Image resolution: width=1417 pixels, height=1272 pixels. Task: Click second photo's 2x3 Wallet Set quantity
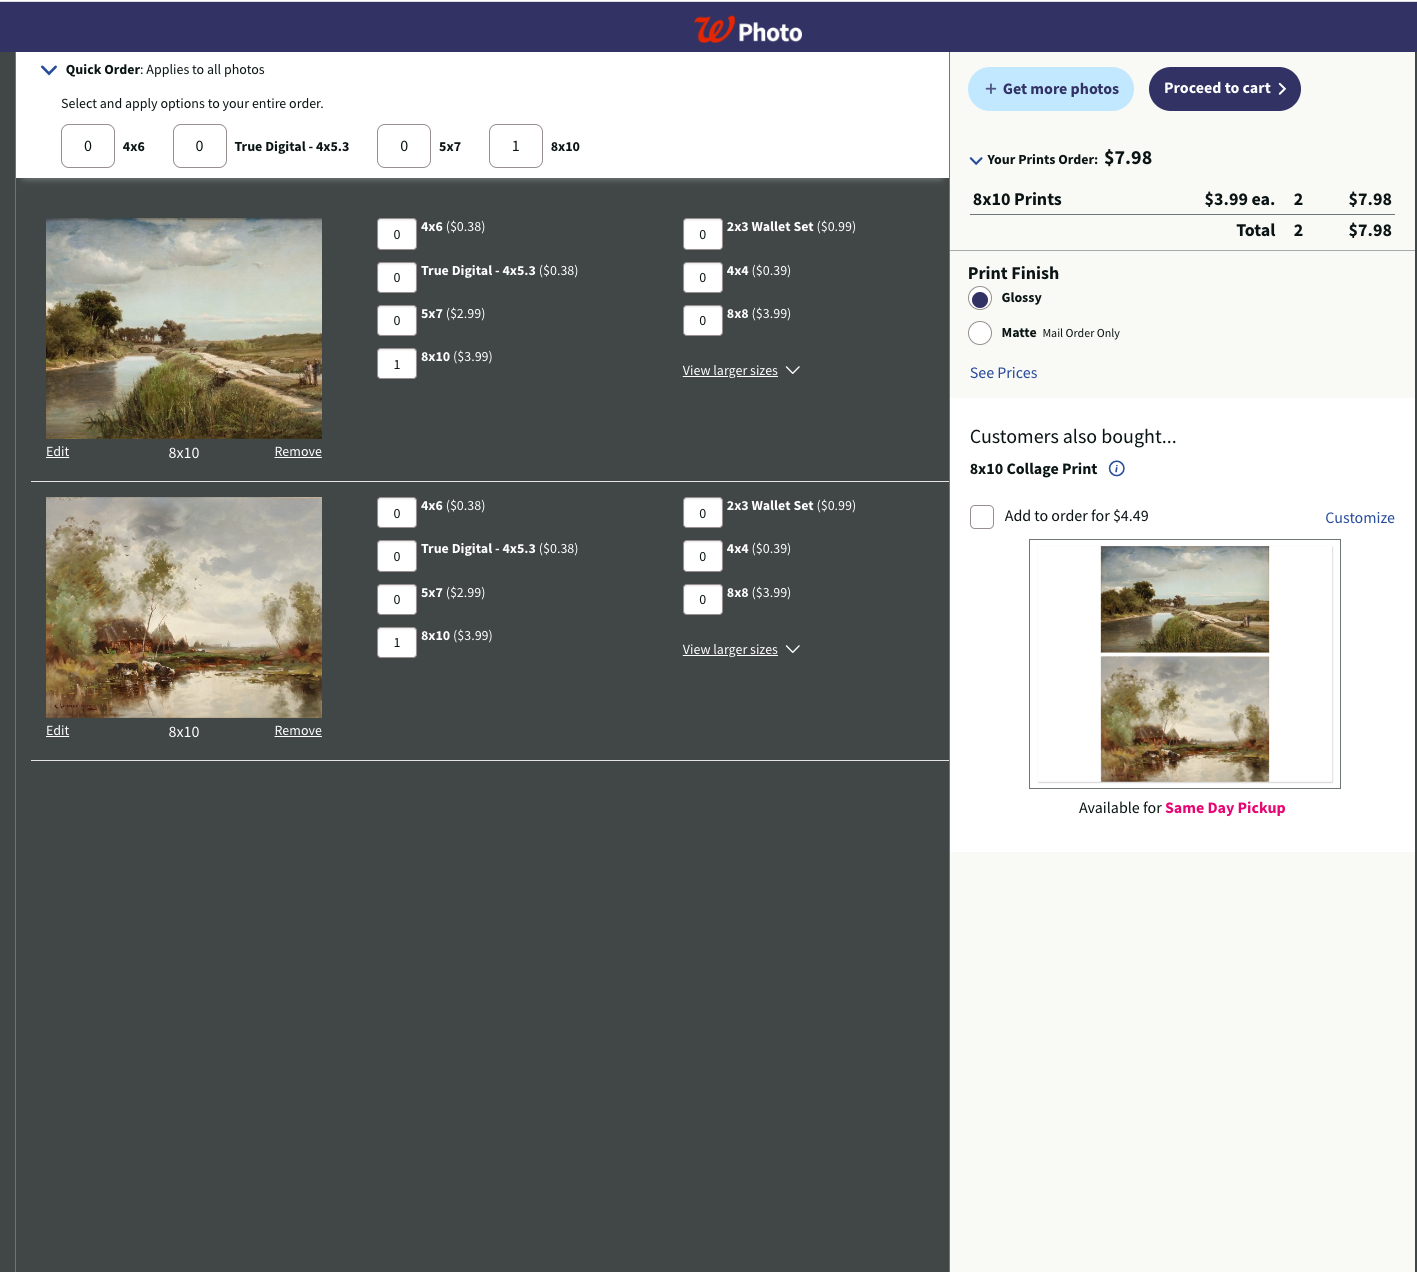[x=703, y=513]
